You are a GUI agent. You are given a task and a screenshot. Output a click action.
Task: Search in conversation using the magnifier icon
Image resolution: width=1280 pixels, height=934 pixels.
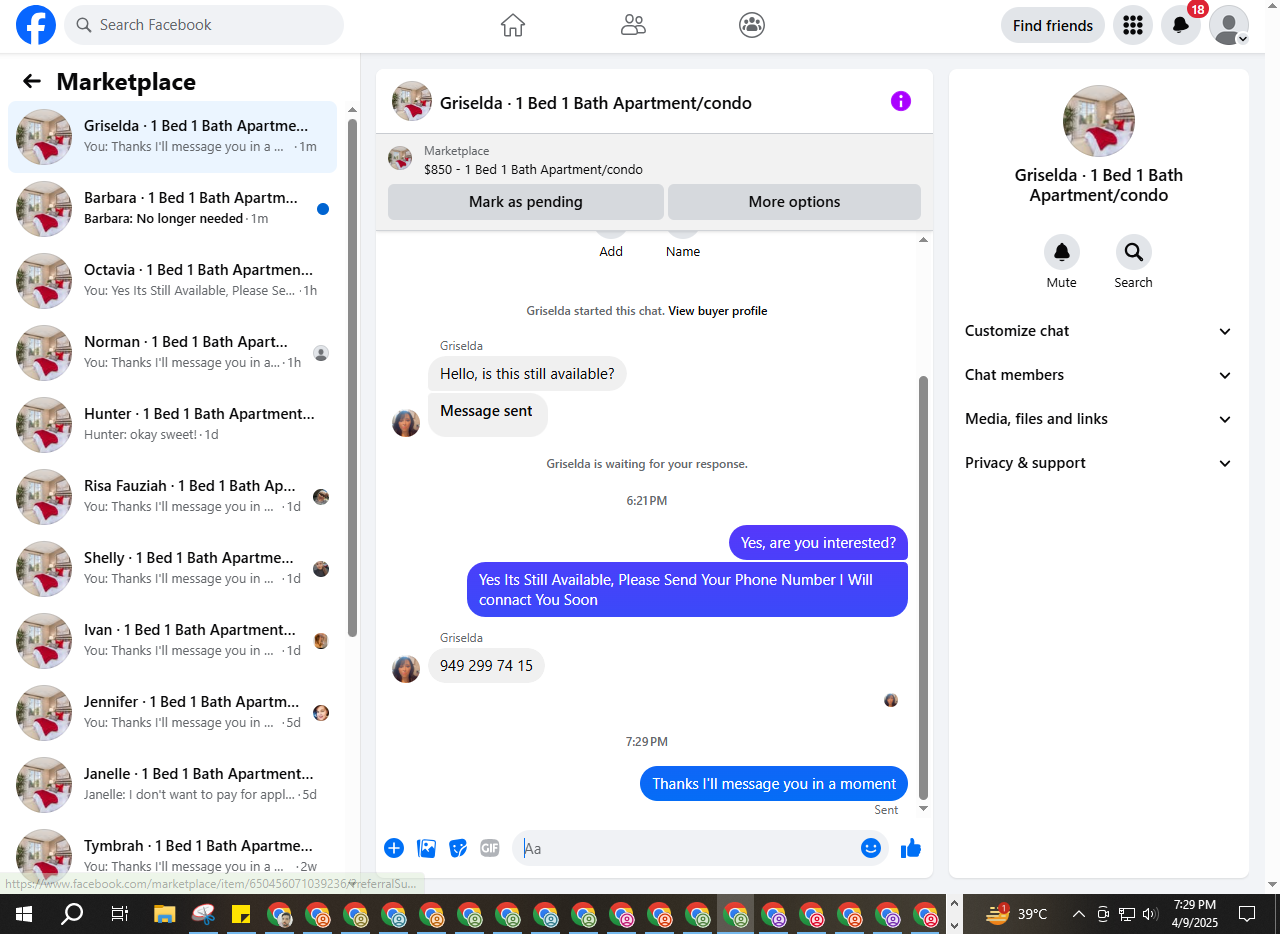pyautogui.click(x=1133, y=252)
